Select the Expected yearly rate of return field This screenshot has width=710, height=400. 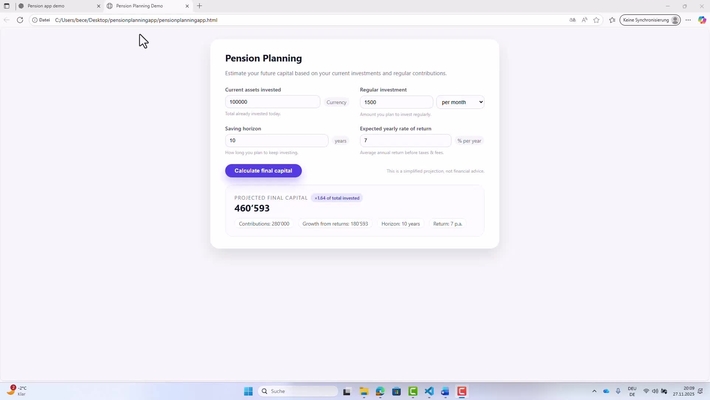[x=405, y=141]
